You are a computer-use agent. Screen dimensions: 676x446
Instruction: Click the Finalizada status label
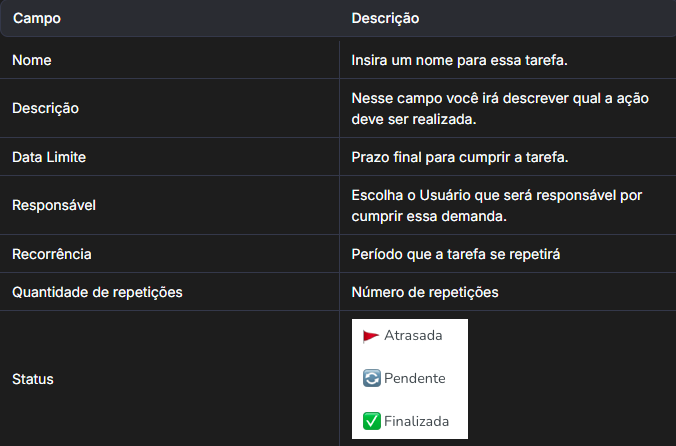click(x=416, y=421)
